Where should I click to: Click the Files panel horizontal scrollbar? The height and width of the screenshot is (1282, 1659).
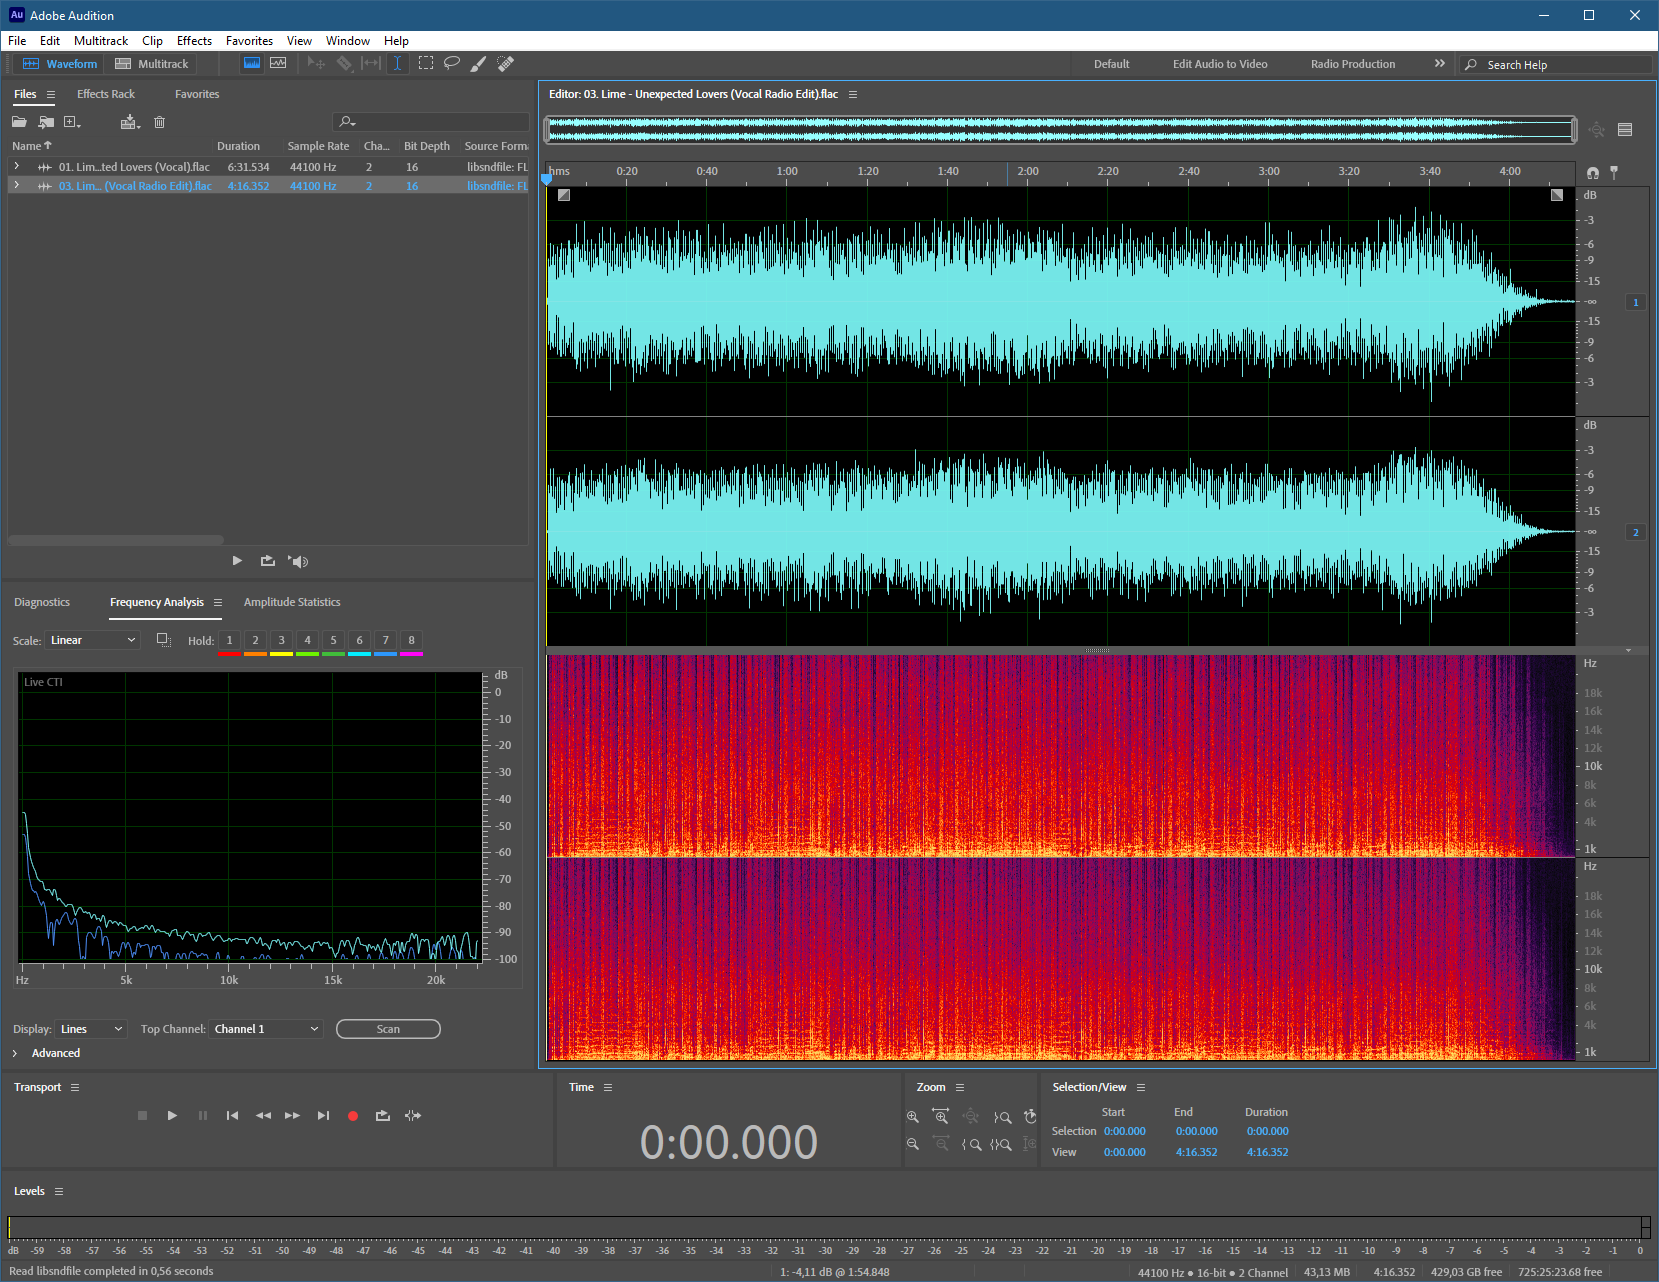pyautogui.click(x=116, y=540)
